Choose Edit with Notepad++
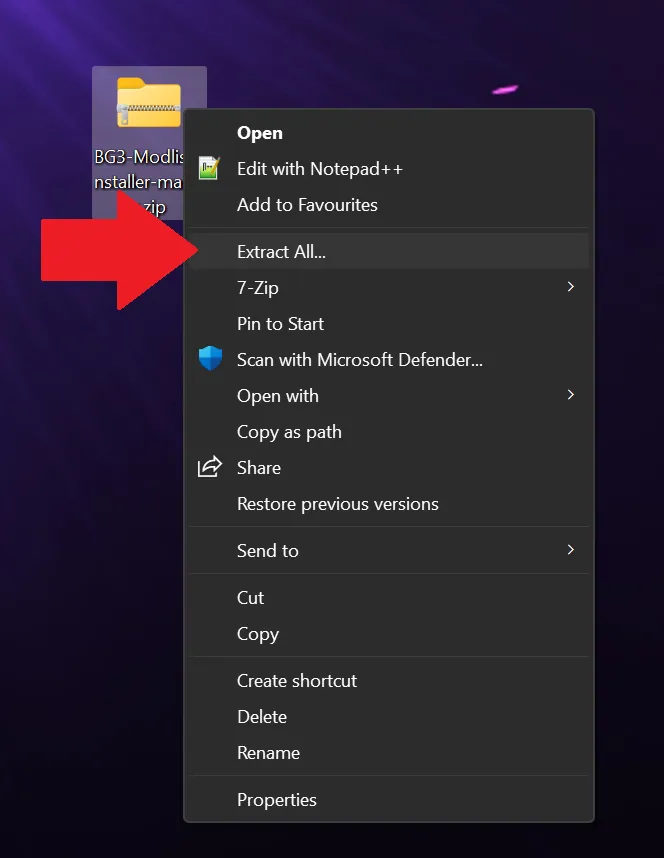664x858 pixels. (x=389, y=169)
